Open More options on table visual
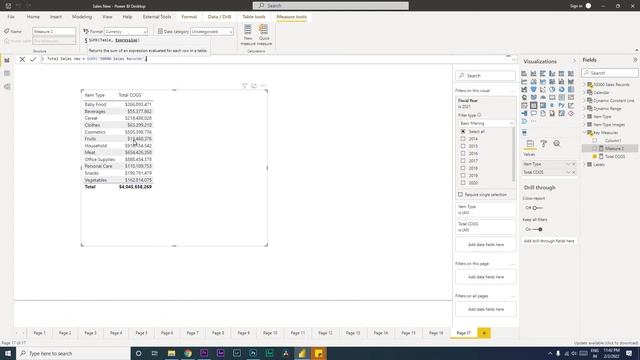The height and width of the screenshot is (360, 640). [263, 86]
